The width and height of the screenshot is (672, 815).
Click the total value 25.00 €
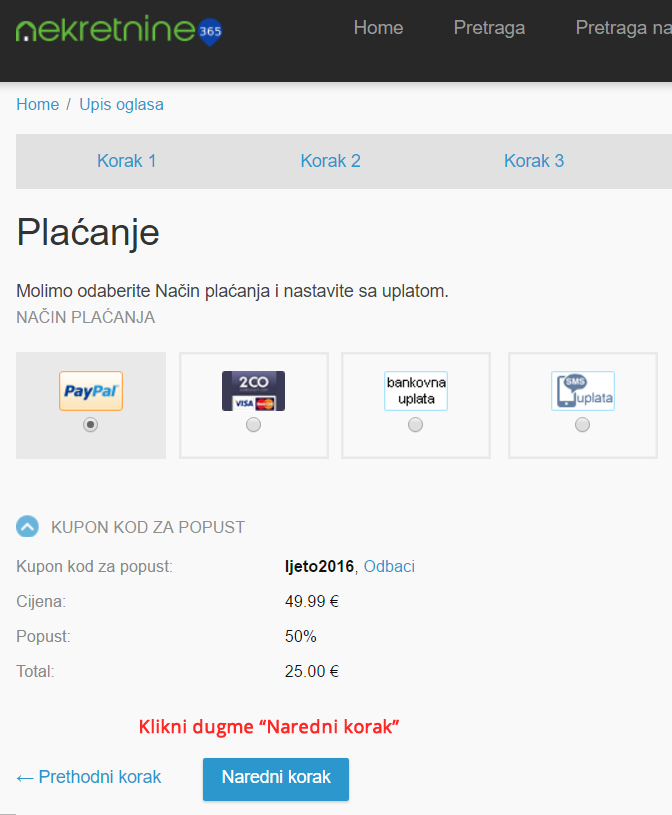click(x=312, y=672)
